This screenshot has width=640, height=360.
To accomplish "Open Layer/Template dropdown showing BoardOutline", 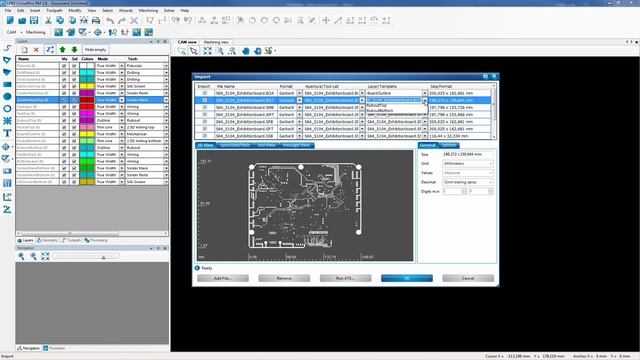I will click(x=424, y=93).
